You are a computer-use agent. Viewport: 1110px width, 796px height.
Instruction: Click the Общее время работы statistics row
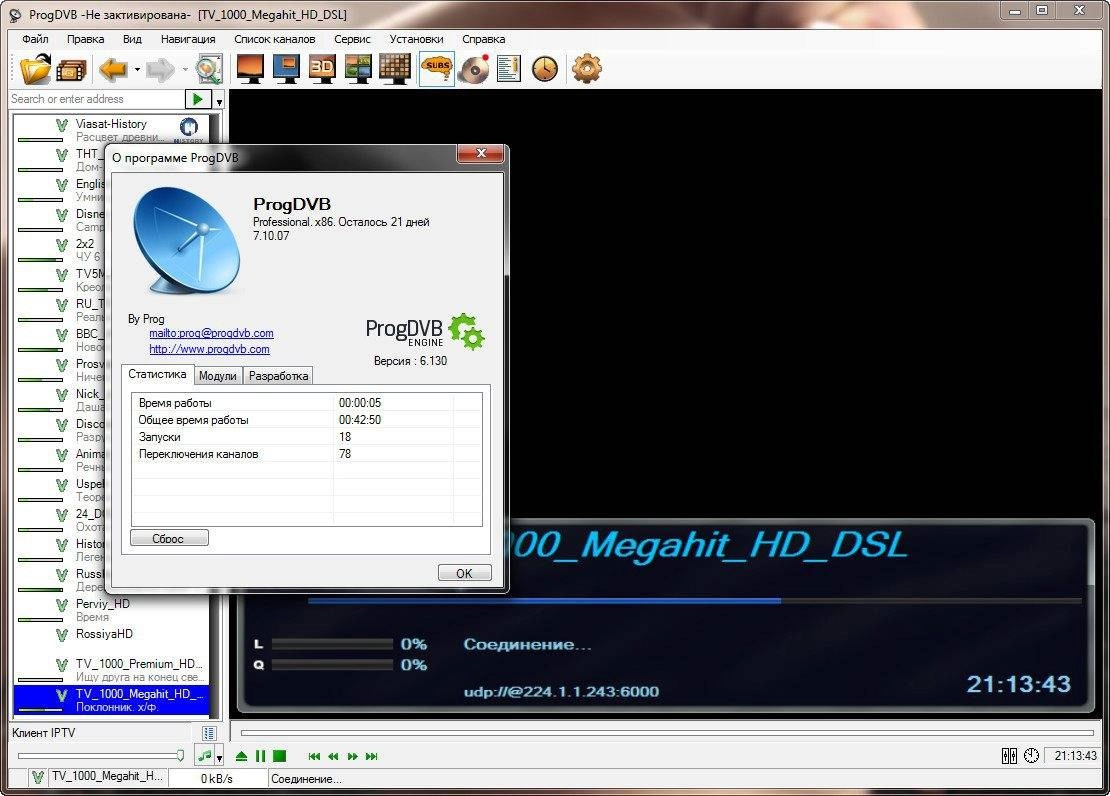pos(306,420)
